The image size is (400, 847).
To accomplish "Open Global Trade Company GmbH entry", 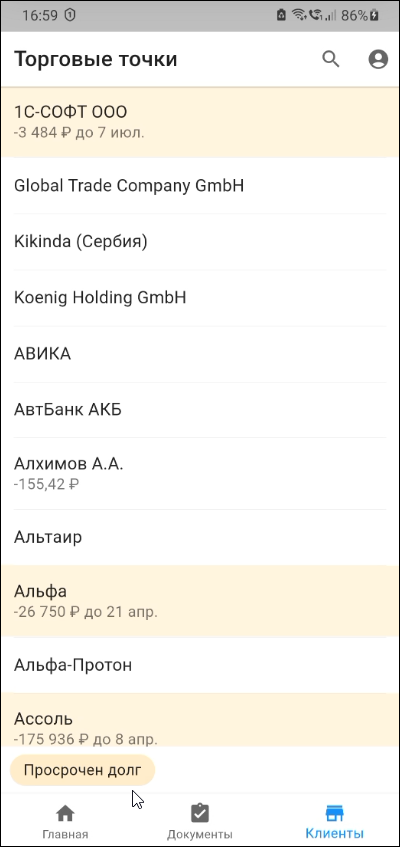I will coord(200,186).
